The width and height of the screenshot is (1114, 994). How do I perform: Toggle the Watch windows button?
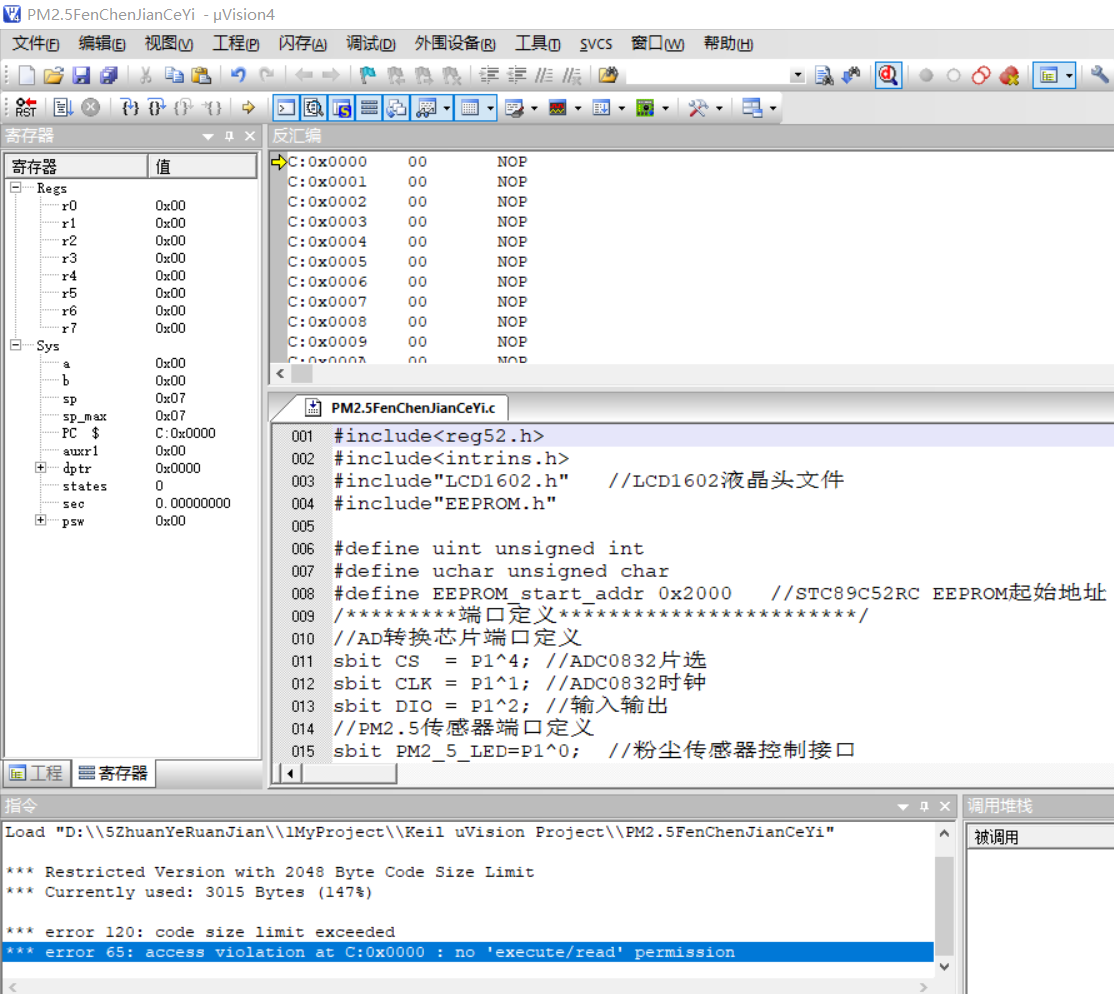pos(426,108)
